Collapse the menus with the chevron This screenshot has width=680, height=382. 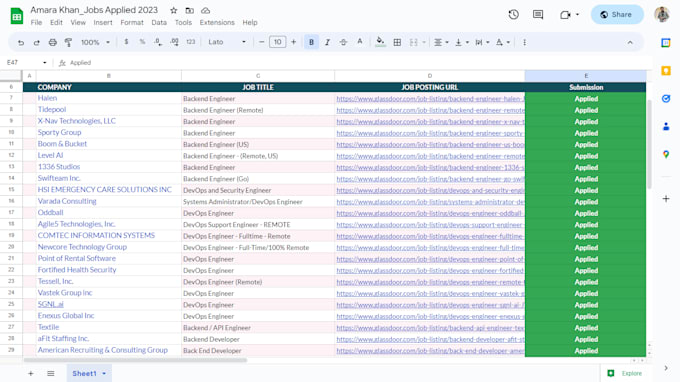click(x=630, y=42)
